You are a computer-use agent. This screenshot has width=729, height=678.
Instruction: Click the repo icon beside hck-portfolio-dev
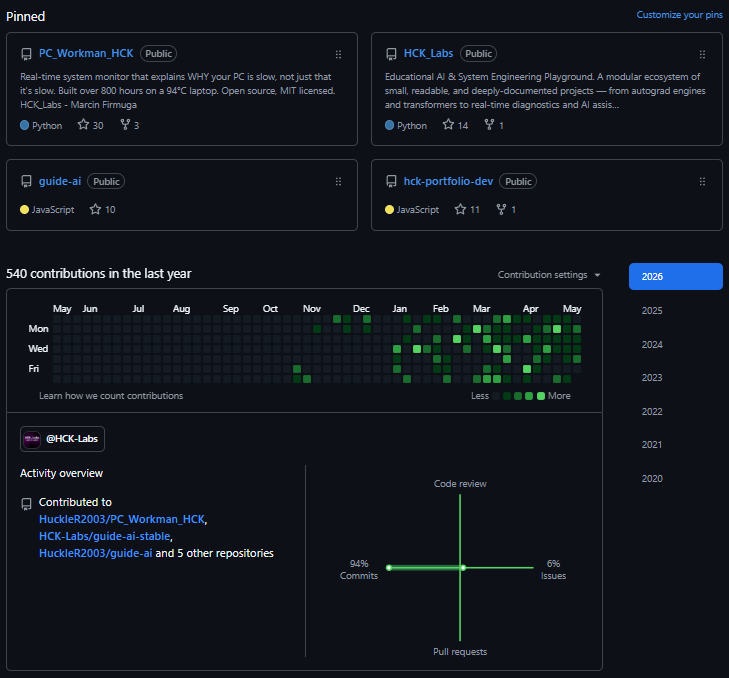click(x=391, y=181)
